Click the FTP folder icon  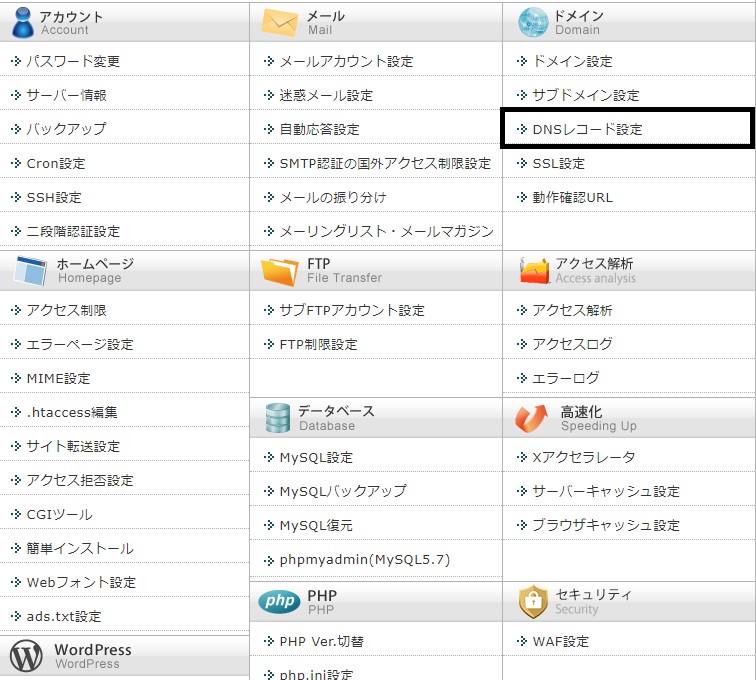[x=280, y=271]
